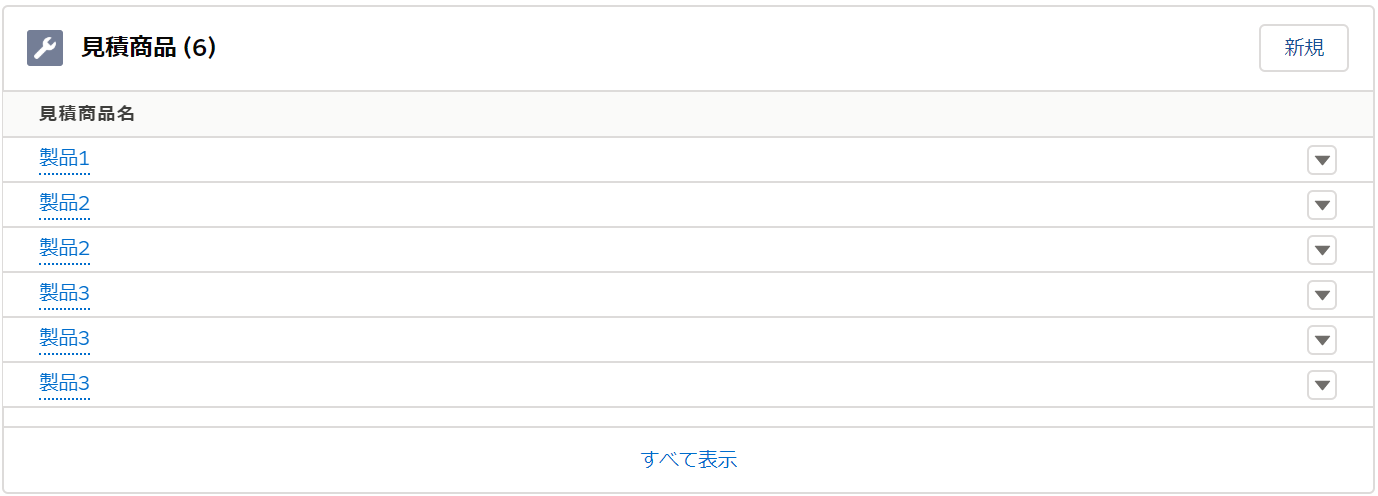This screenshot has width=1378, height=496.
Task: Expand the action dropdown for 製品1 row
Action: tap(1321, 160)
